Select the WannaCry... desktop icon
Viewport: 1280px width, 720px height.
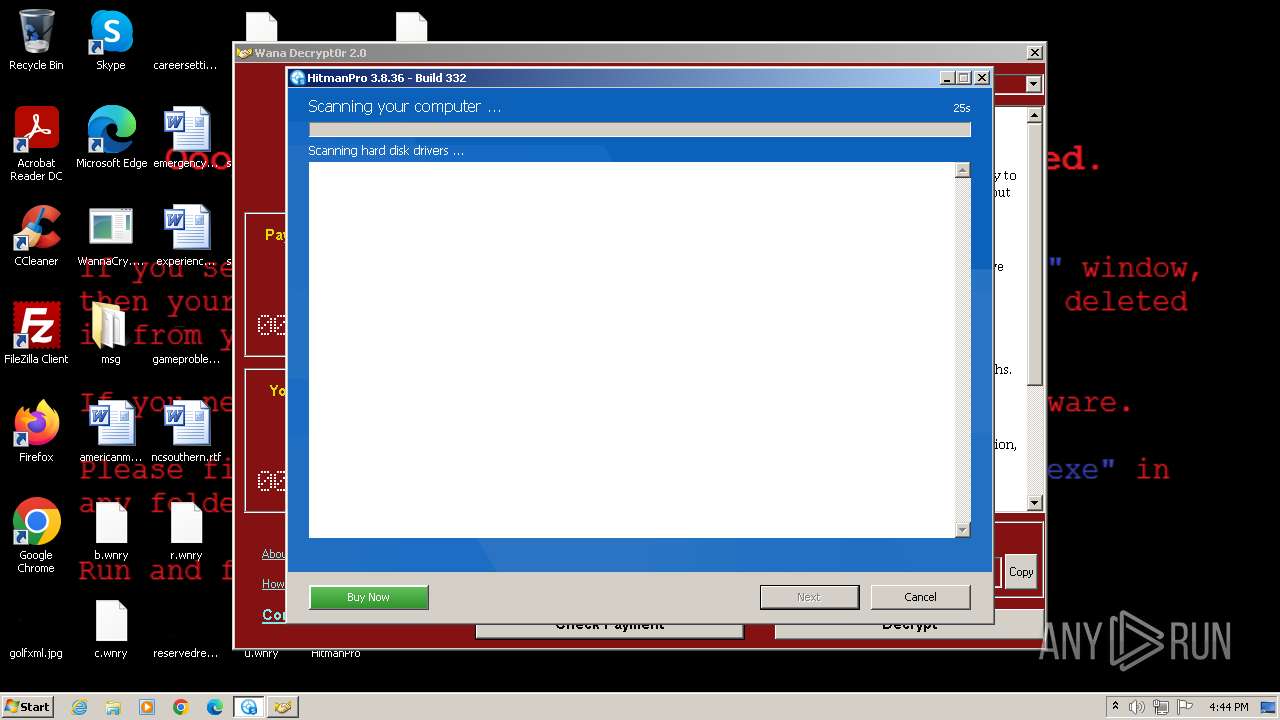[x=111, y=236]
